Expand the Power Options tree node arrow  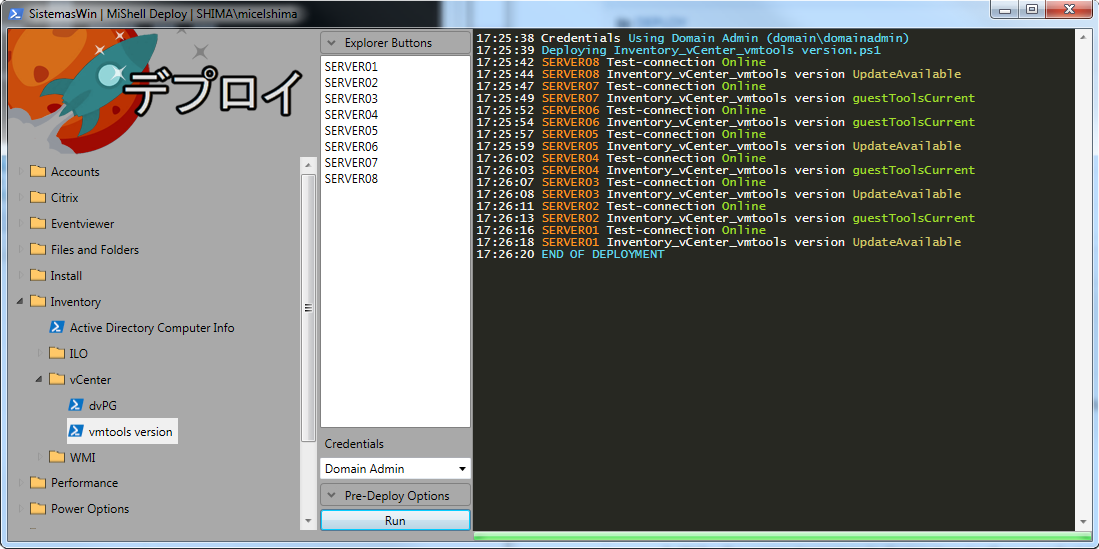20,509
